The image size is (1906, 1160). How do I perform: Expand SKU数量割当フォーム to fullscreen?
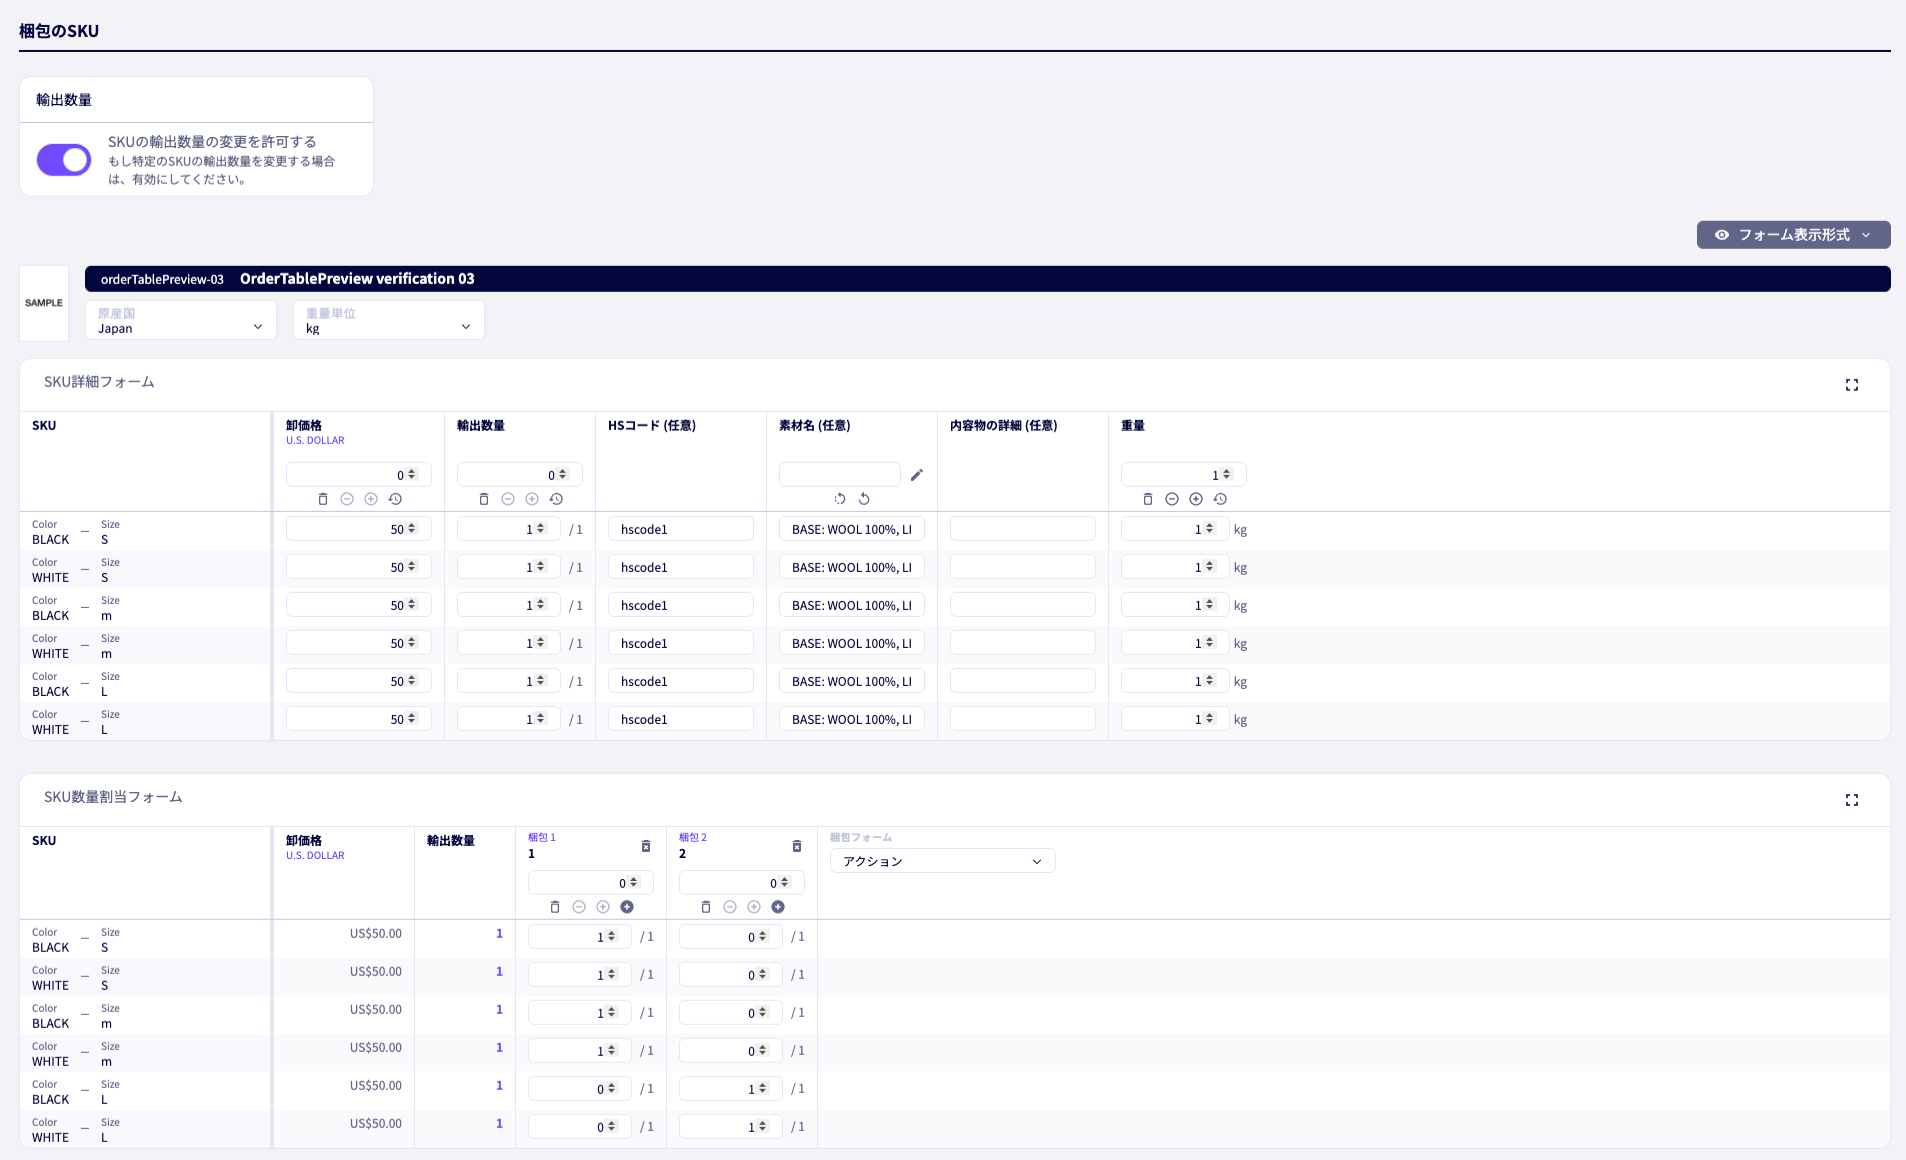click(x=1851, y=800)
